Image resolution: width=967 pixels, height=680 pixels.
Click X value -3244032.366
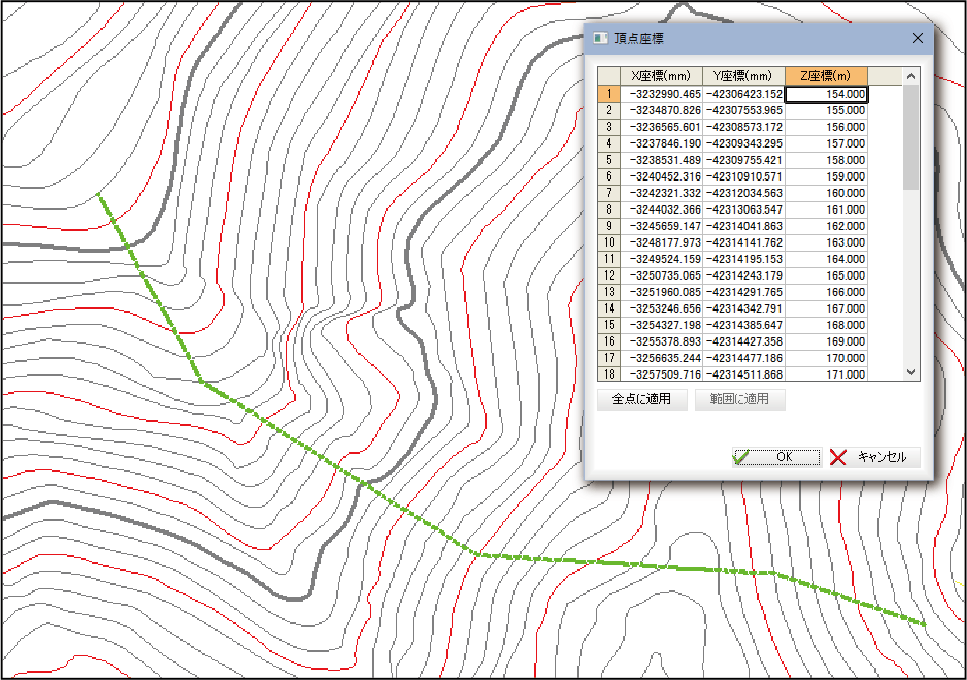pyautogui.click(x=661, y=210)
